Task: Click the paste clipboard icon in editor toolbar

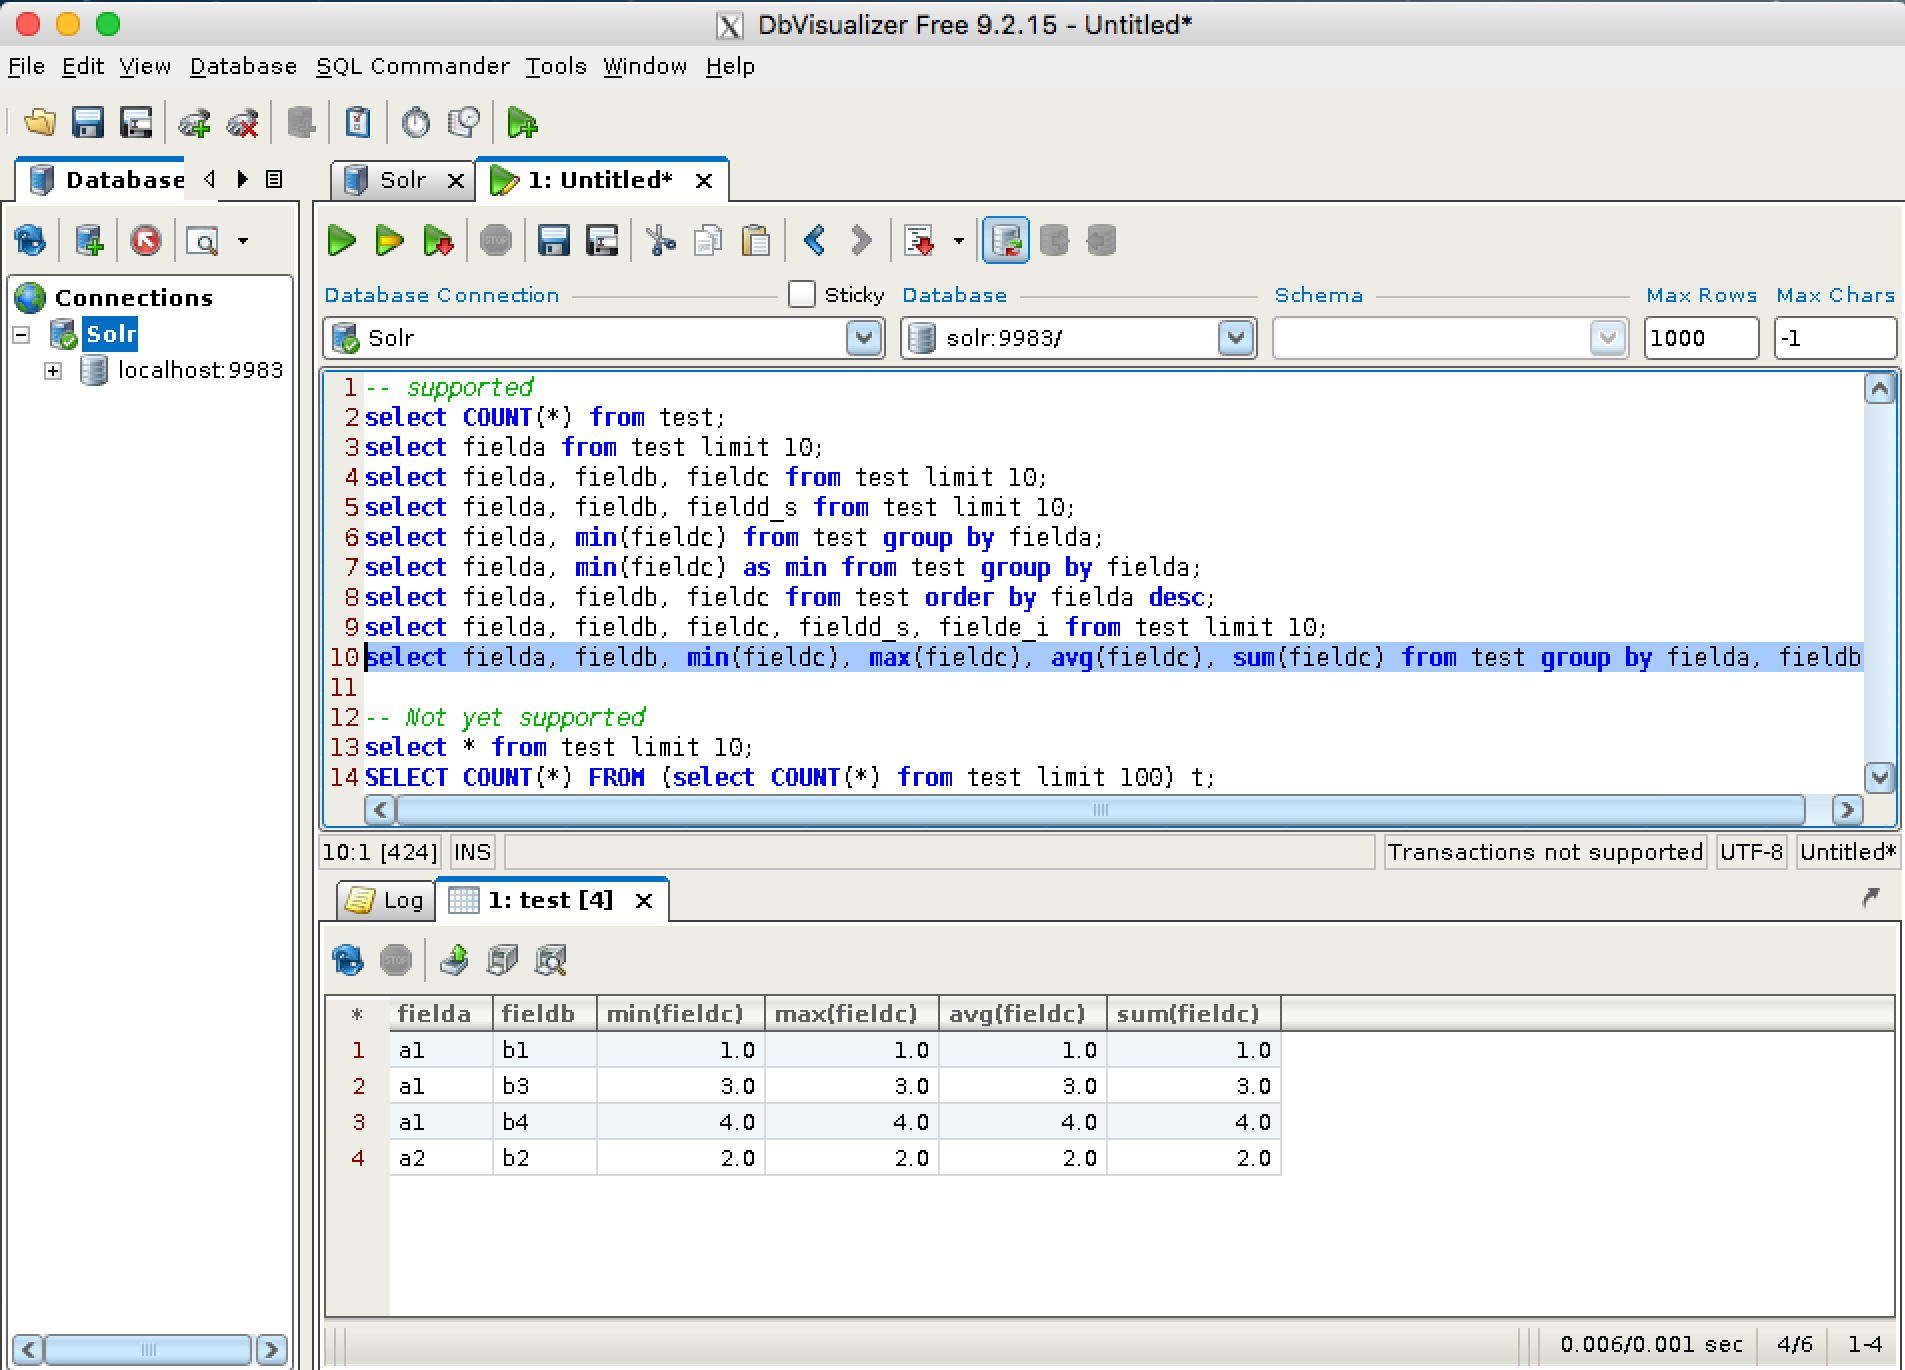Action: (x=756, y=241)
